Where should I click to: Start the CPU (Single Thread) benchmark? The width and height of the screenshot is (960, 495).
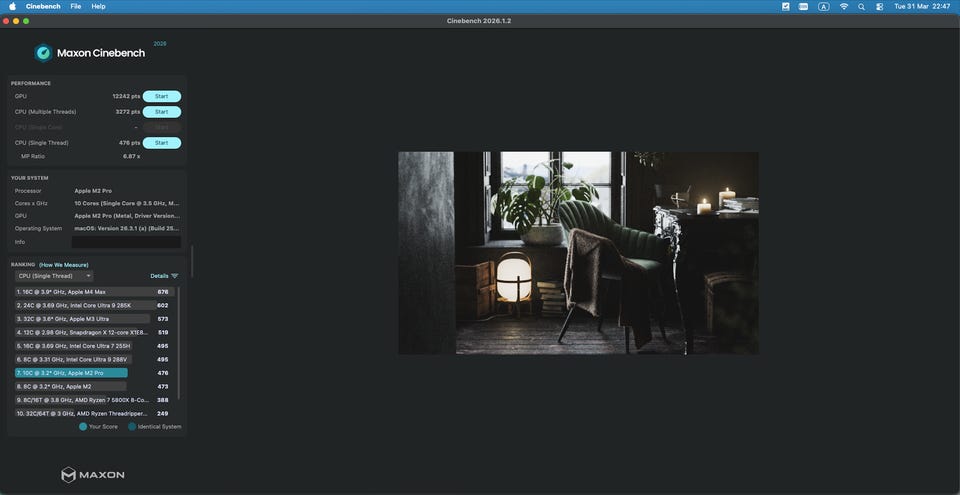161,143
